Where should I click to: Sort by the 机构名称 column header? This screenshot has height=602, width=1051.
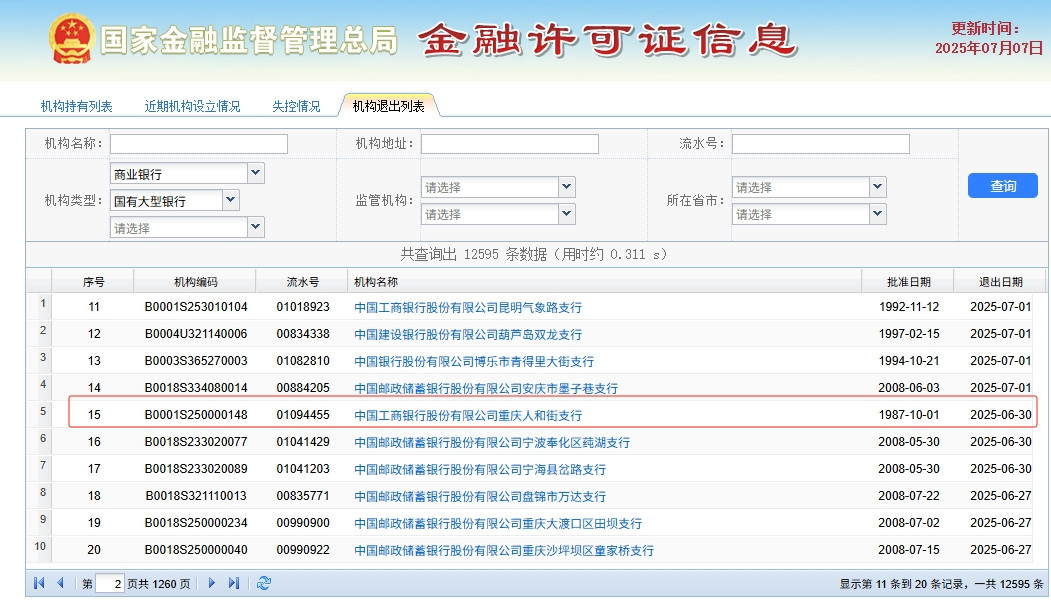[605, 282]
